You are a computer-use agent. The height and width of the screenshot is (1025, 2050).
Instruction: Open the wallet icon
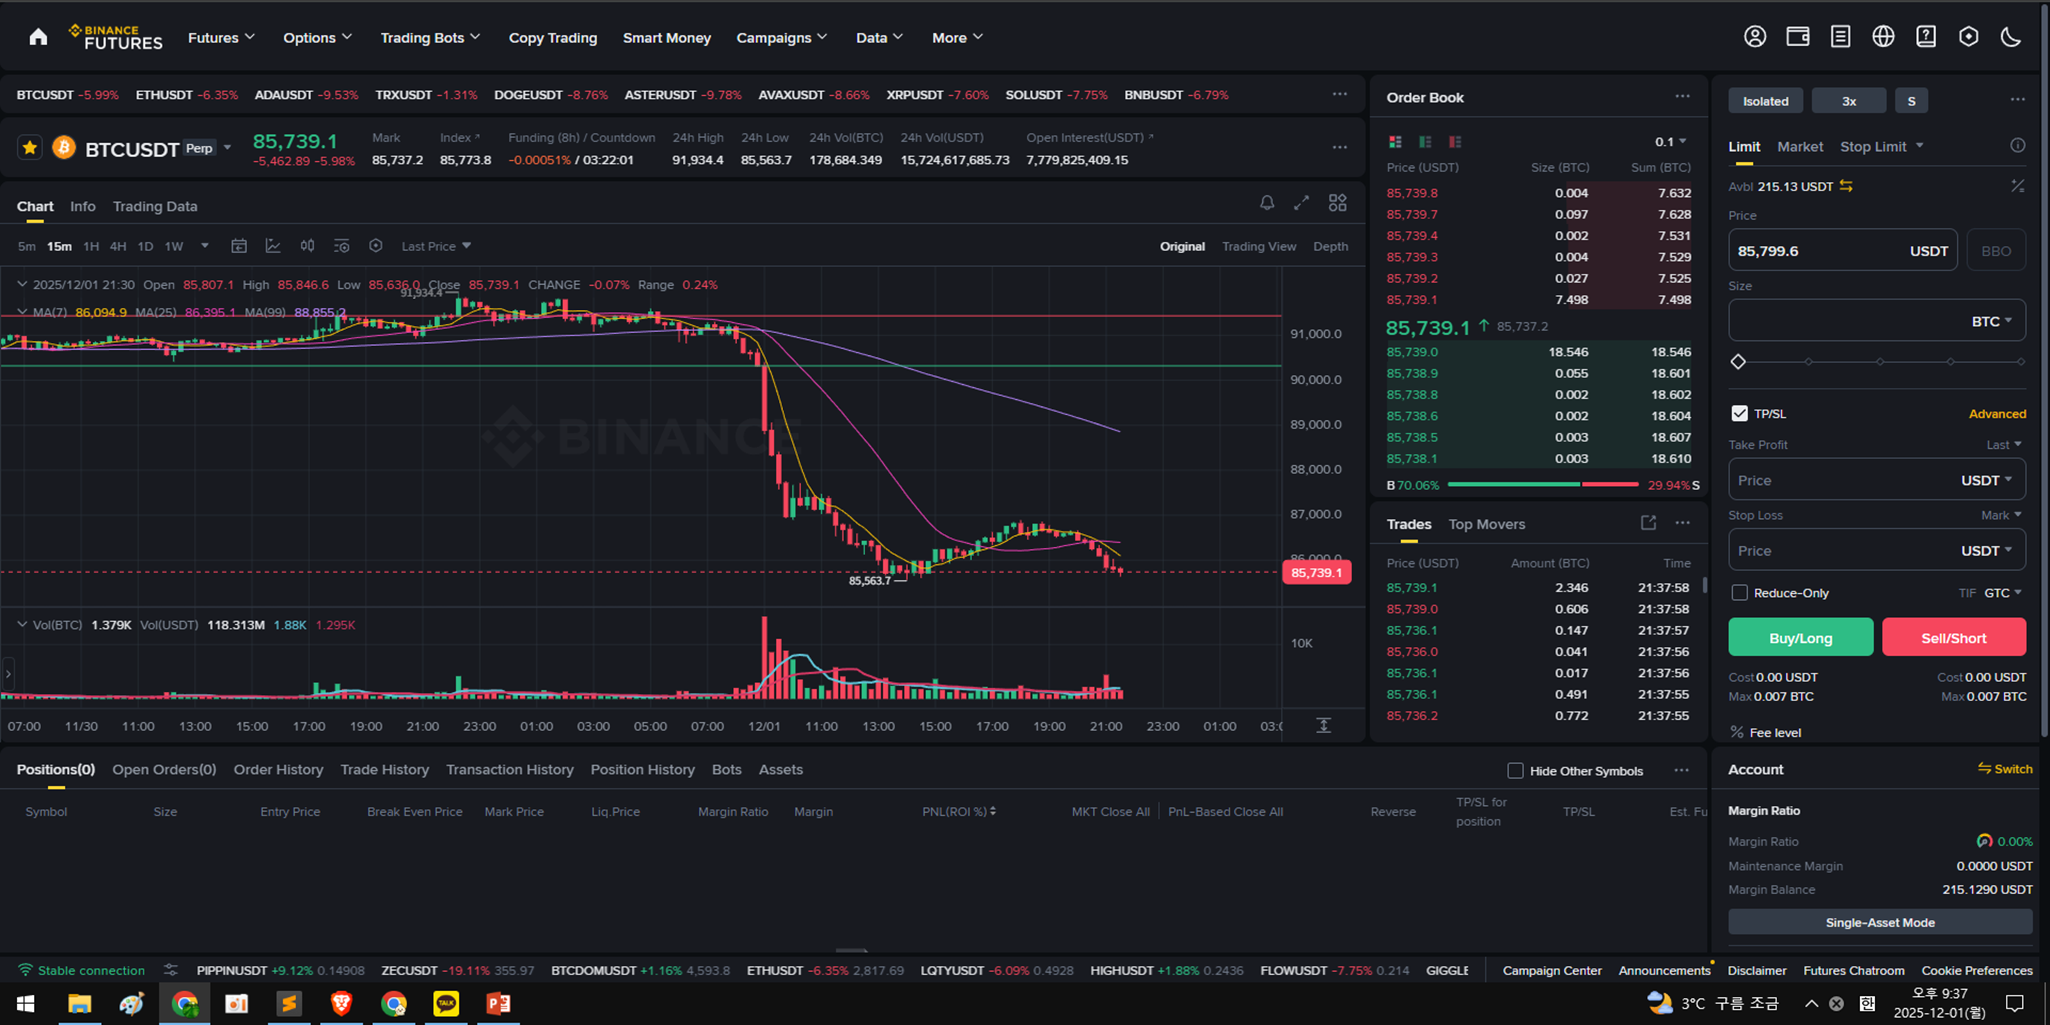pyautogui.click(x=1798, y=37)
